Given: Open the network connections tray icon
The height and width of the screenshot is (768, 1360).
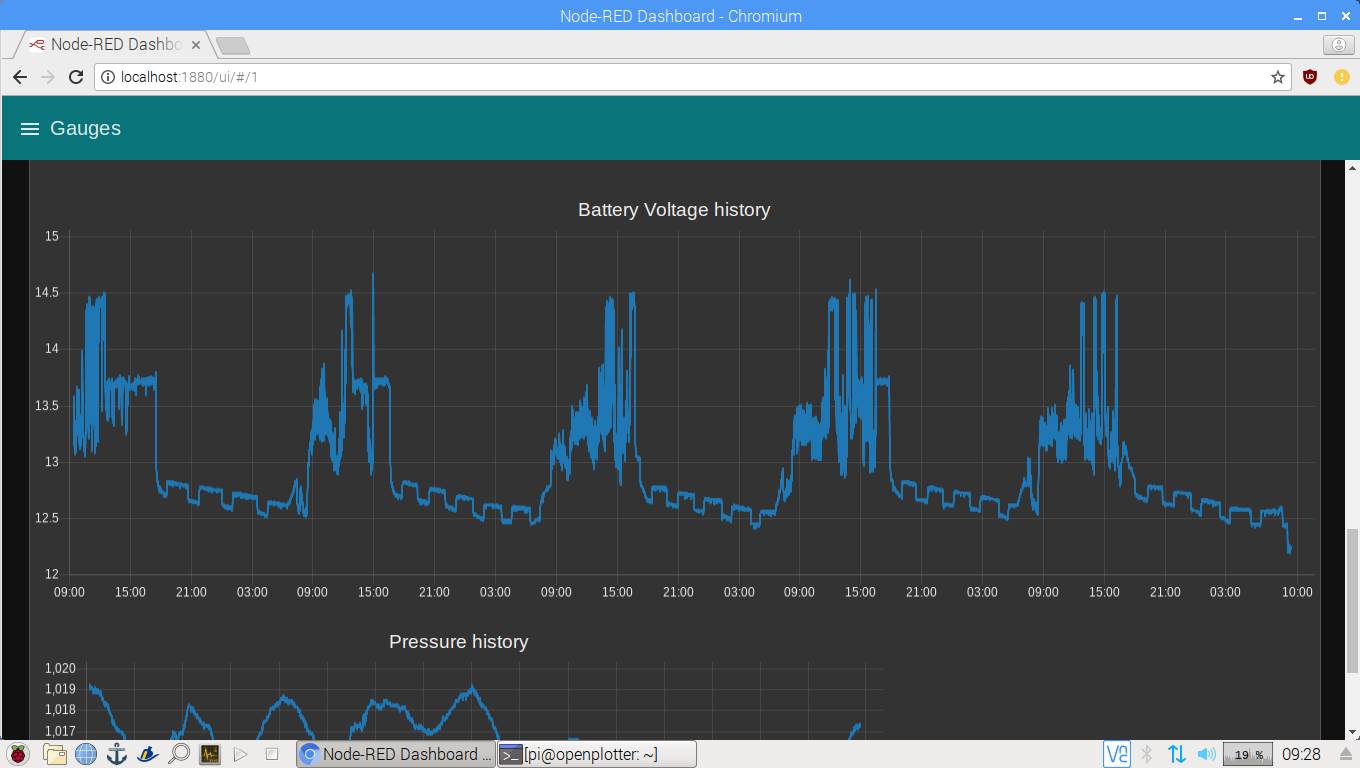Looking at the screenshot, I should (x=1177, y=754).
